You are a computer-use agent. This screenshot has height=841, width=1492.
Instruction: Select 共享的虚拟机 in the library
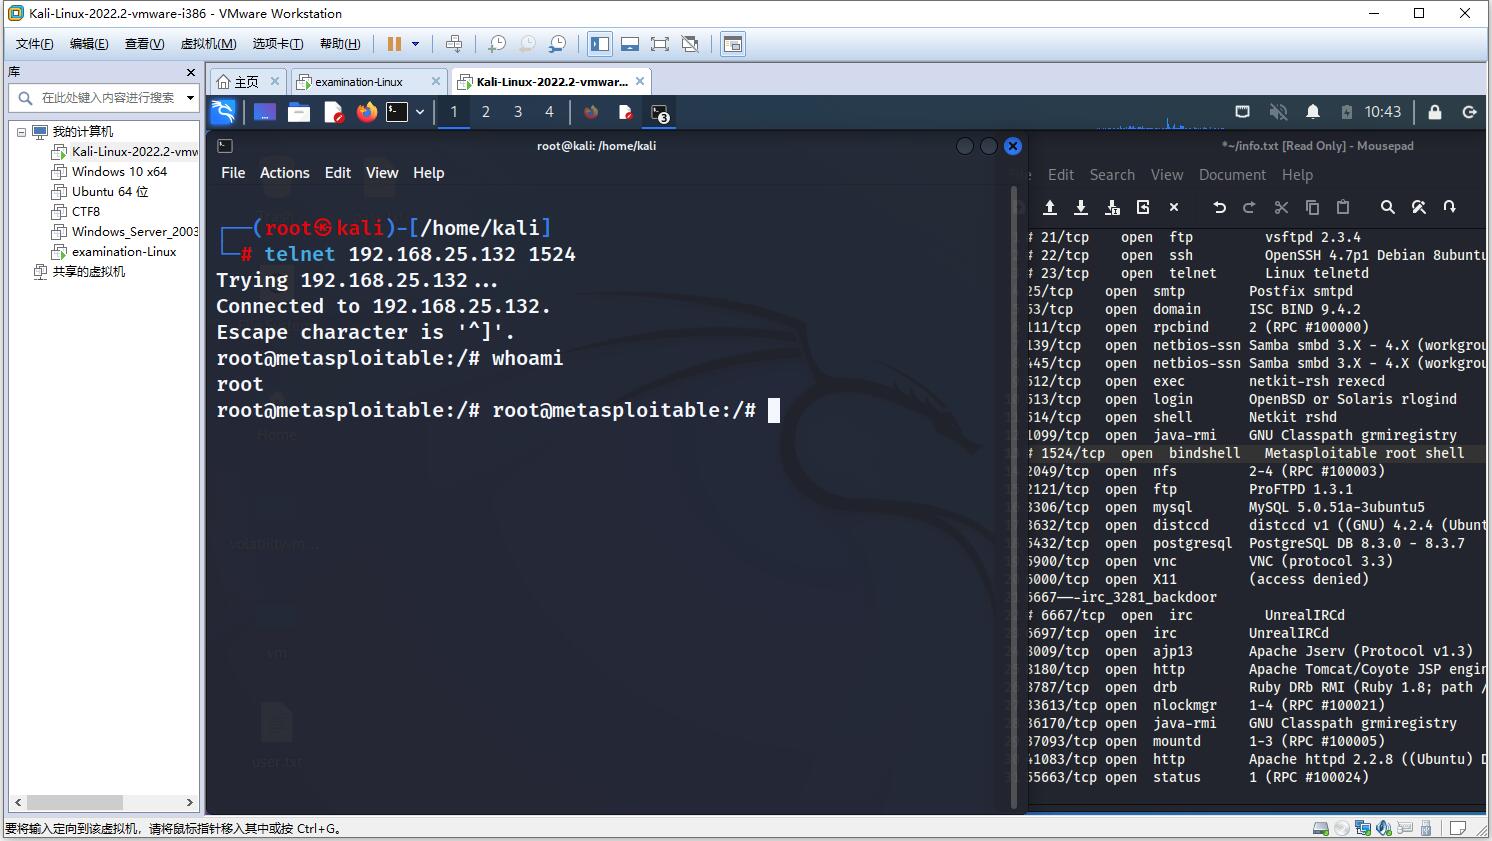(x=79, y=272)
